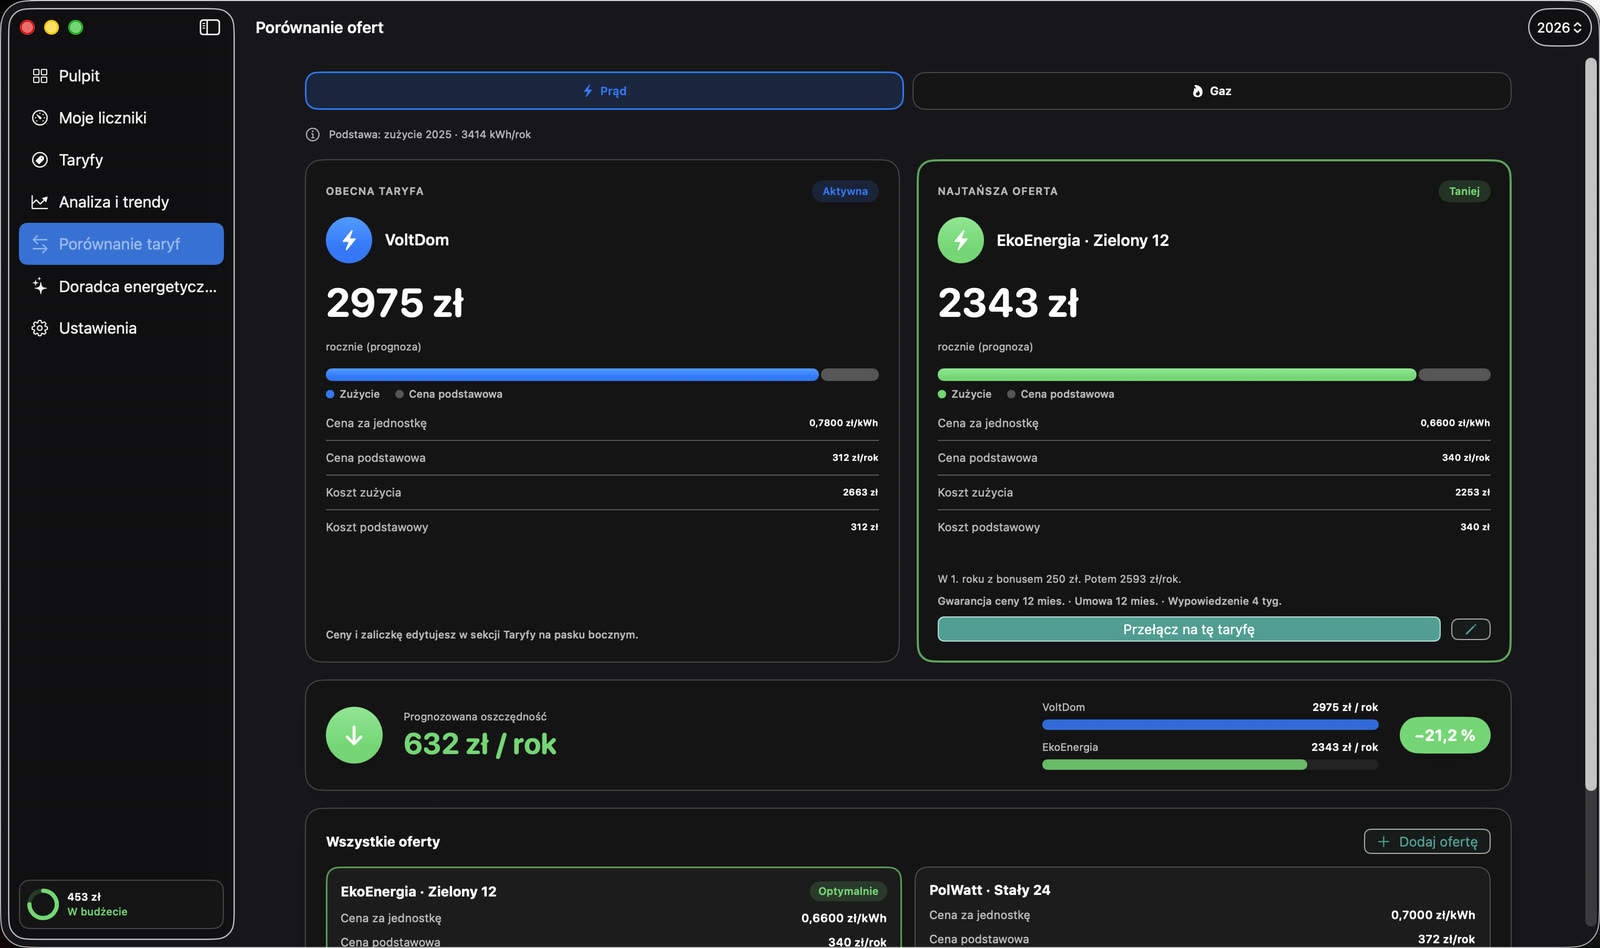The height and width of the screenshot is (948, 1600).
Task: Select EkoEnergia · Zielony 12 in Wszystkie oferty
Action: tap(614, 908)
